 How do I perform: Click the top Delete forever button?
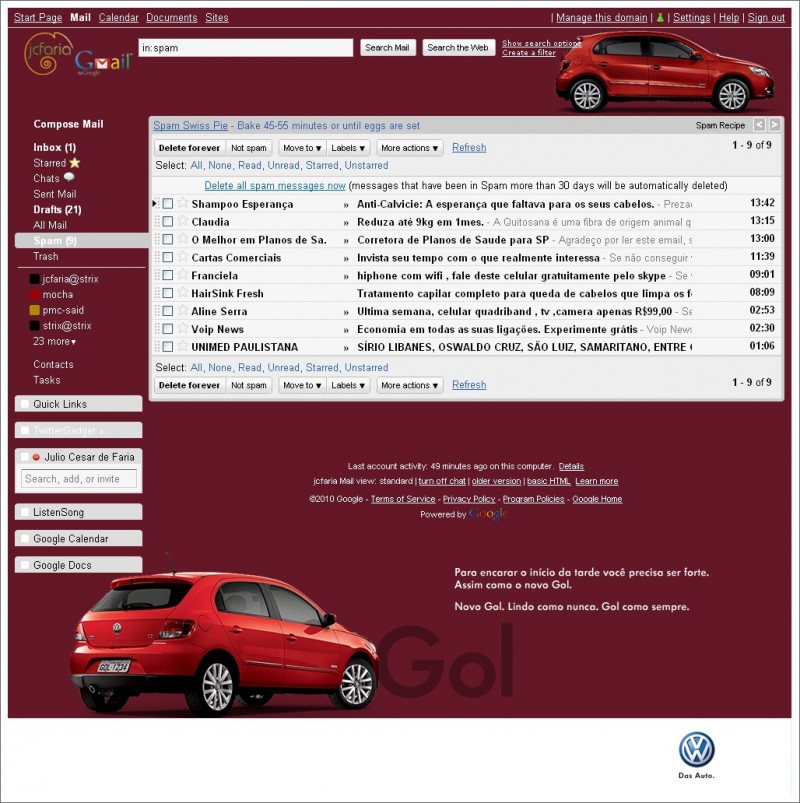coord(190,148)
